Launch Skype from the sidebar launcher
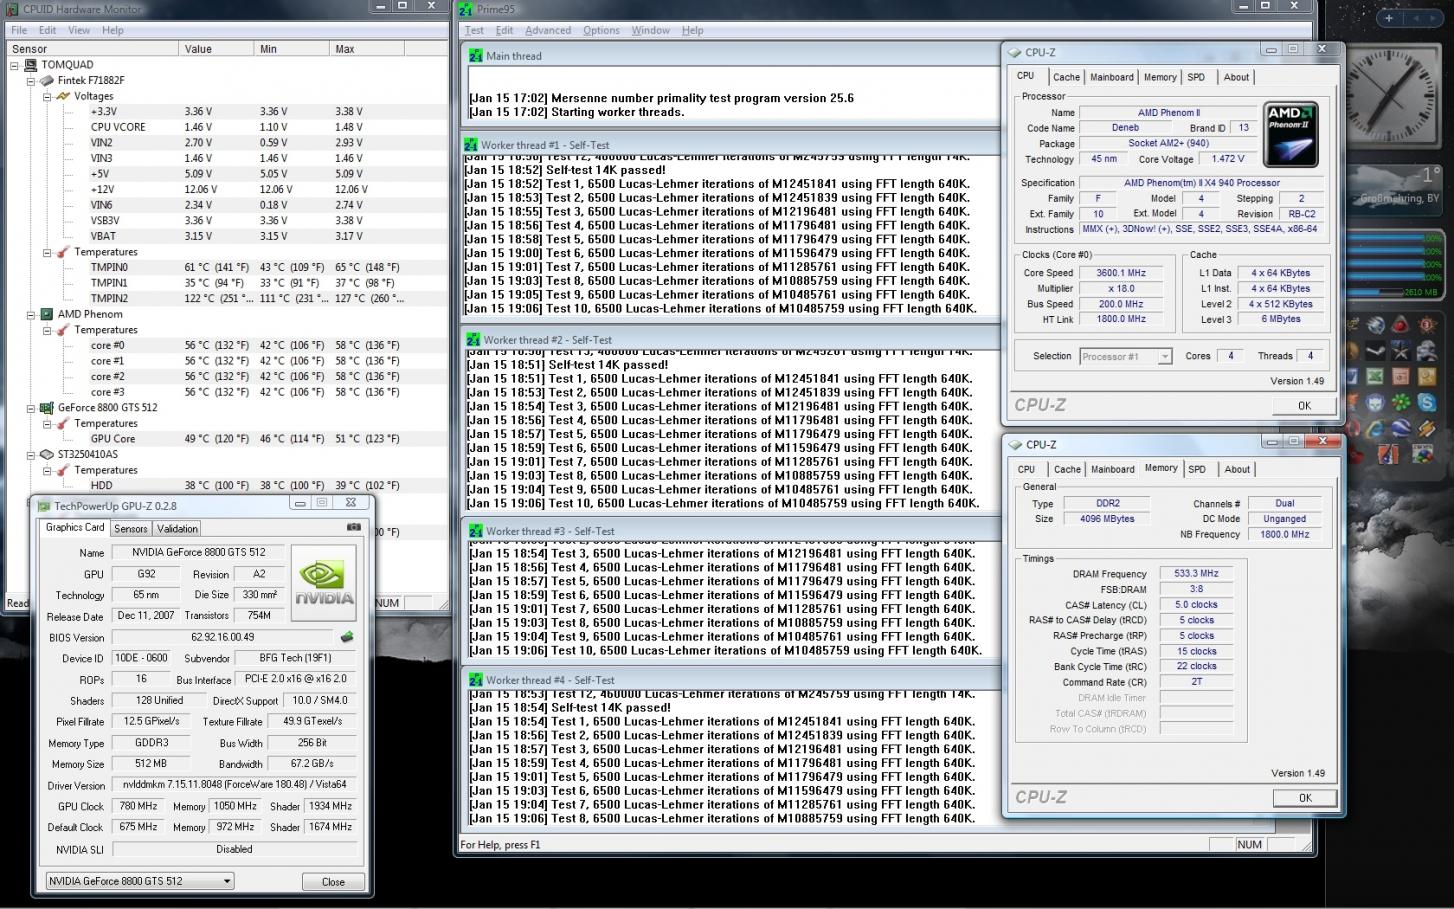The image size is (1454, 909). [1426, 403]
